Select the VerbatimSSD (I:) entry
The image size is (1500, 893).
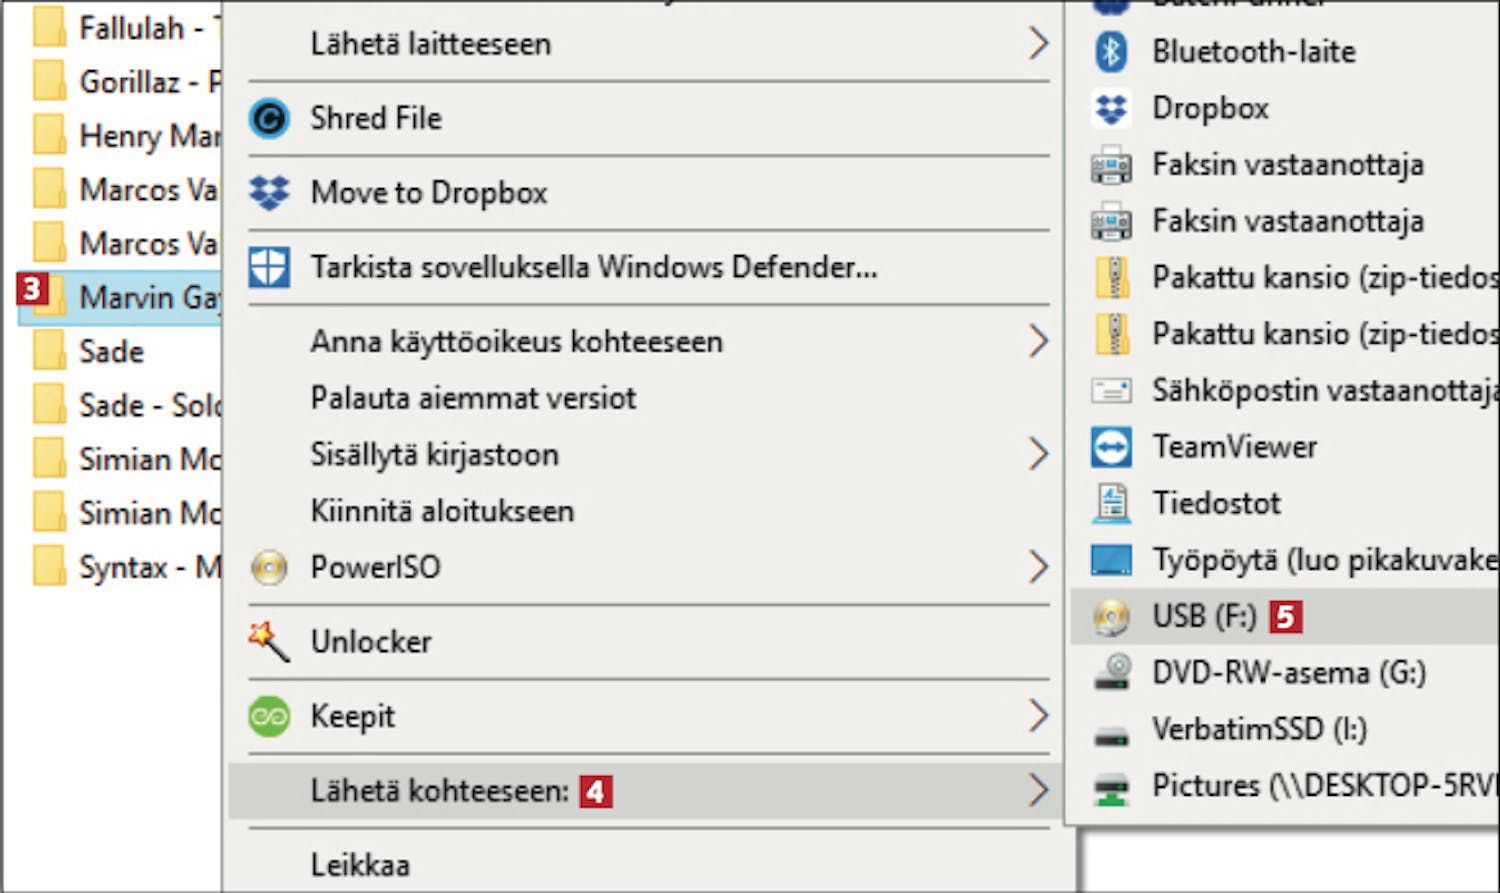point(1284,729)
